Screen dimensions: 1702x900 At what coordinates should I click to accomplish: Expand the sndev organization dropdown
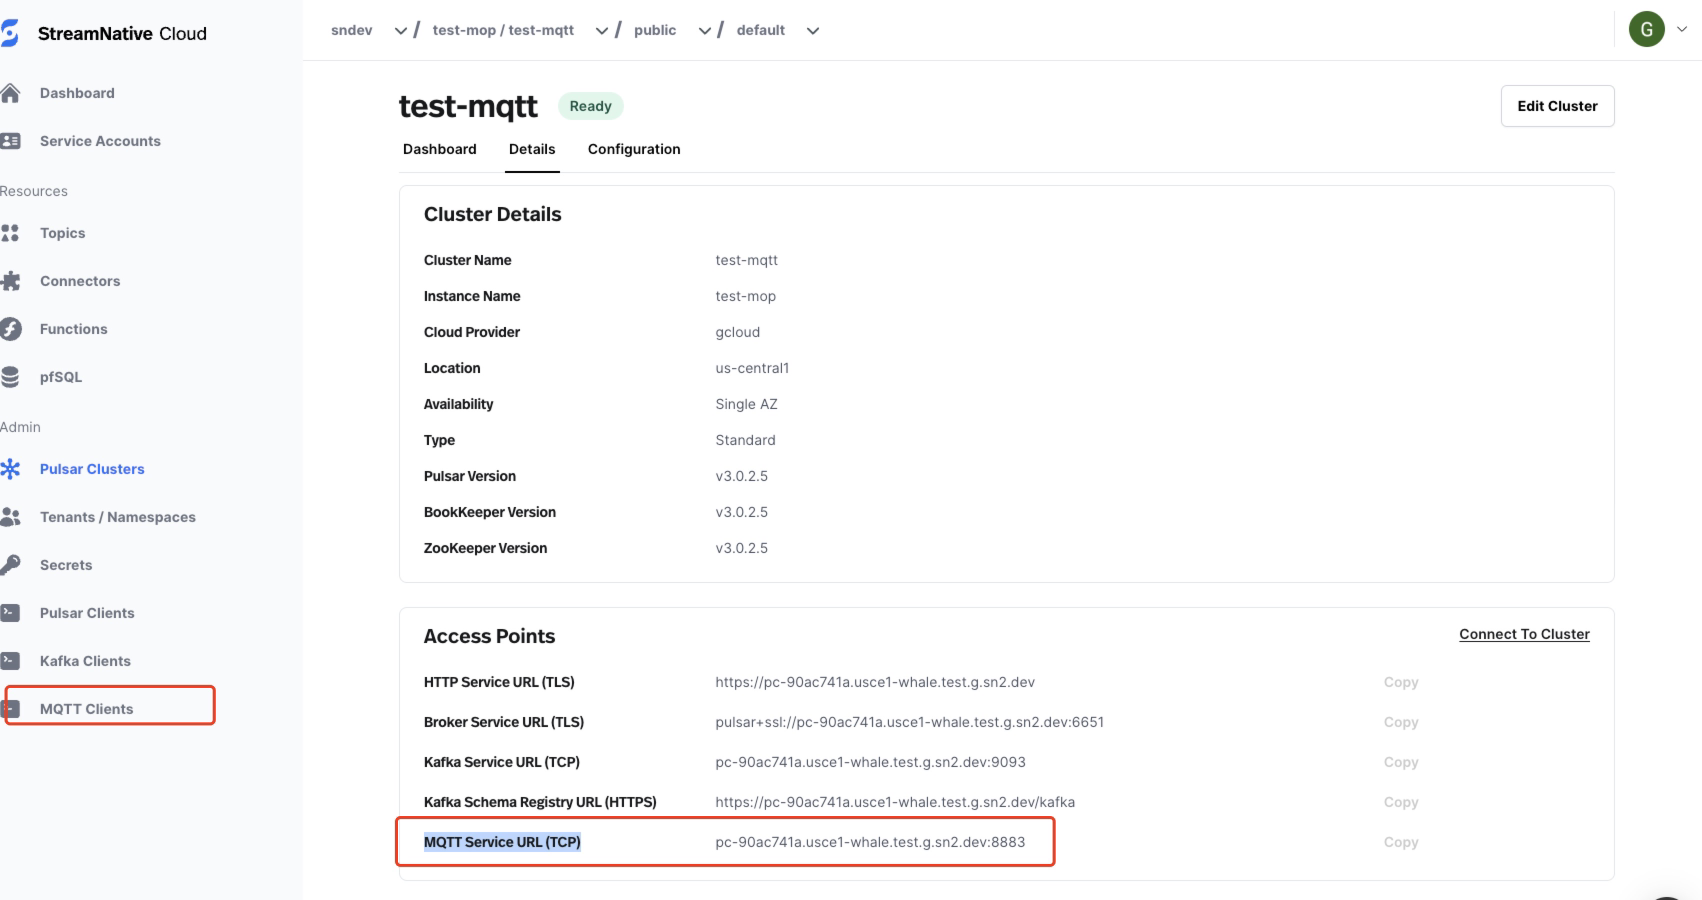400,31
